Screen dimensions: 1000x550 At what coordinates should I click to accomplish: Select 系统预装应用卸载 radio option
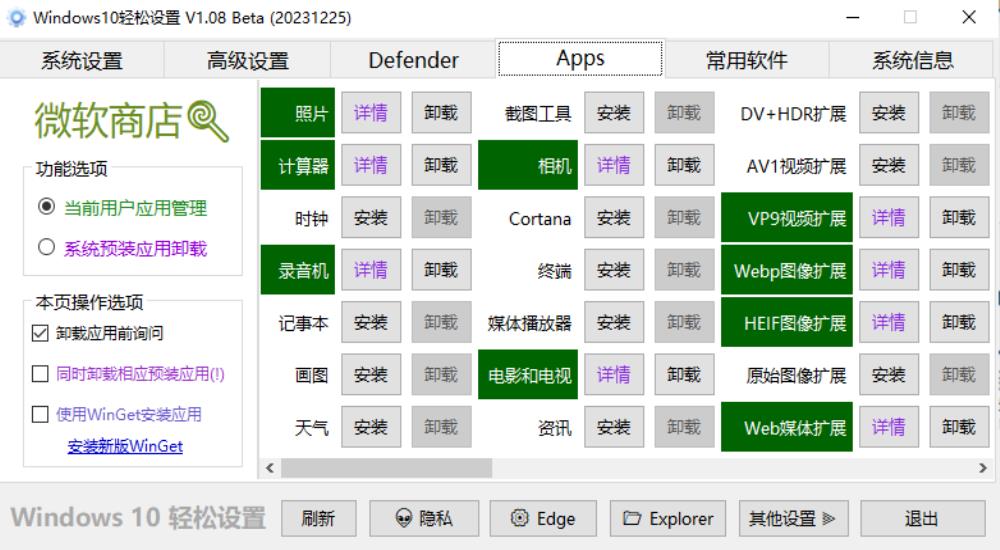point(46,248)
